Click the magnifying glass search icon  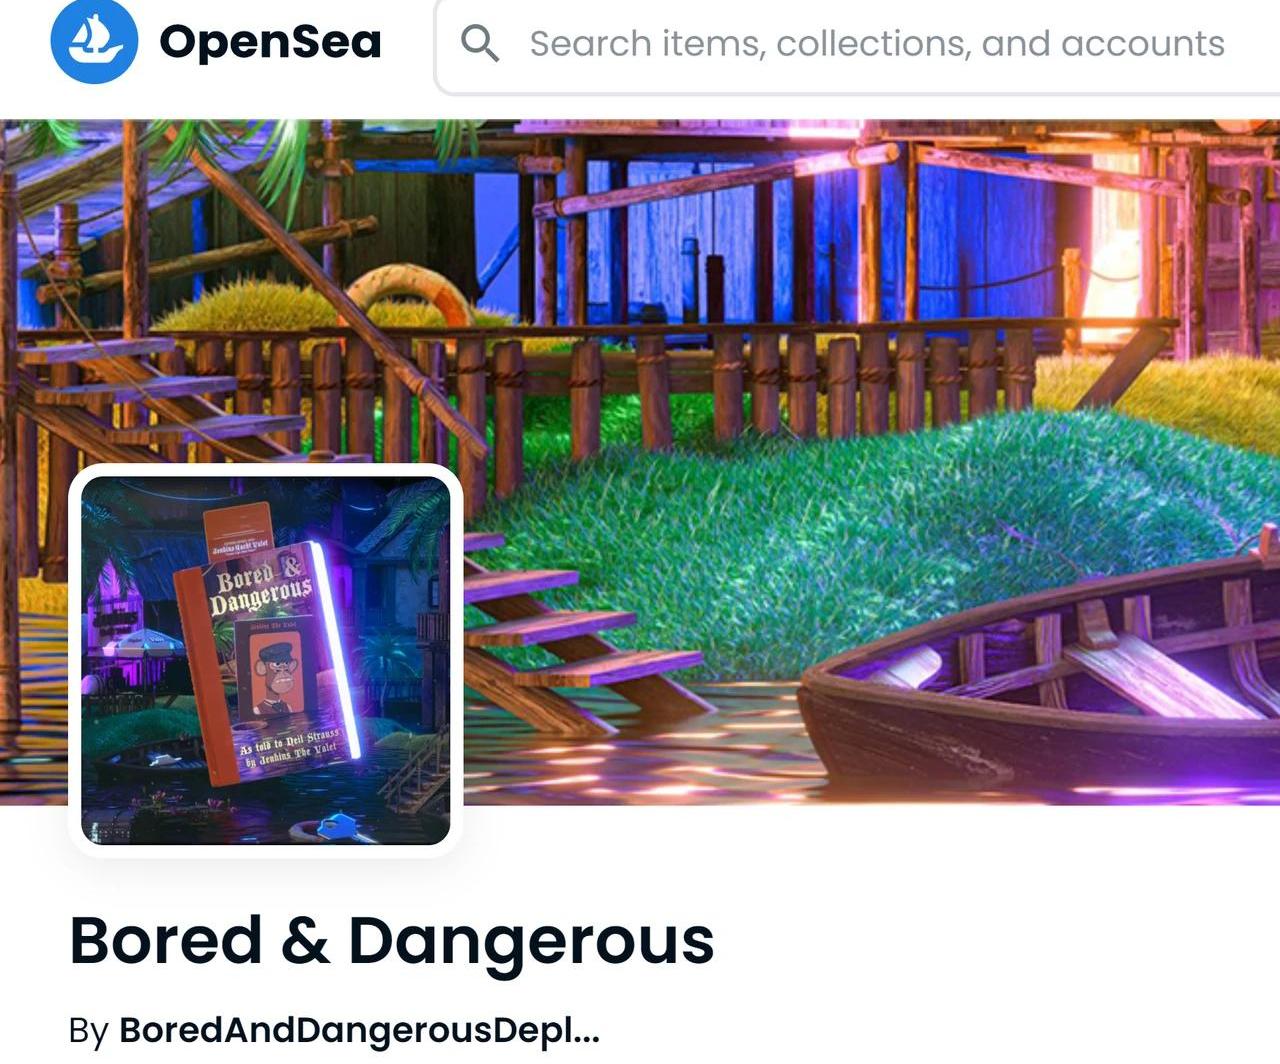480,43
